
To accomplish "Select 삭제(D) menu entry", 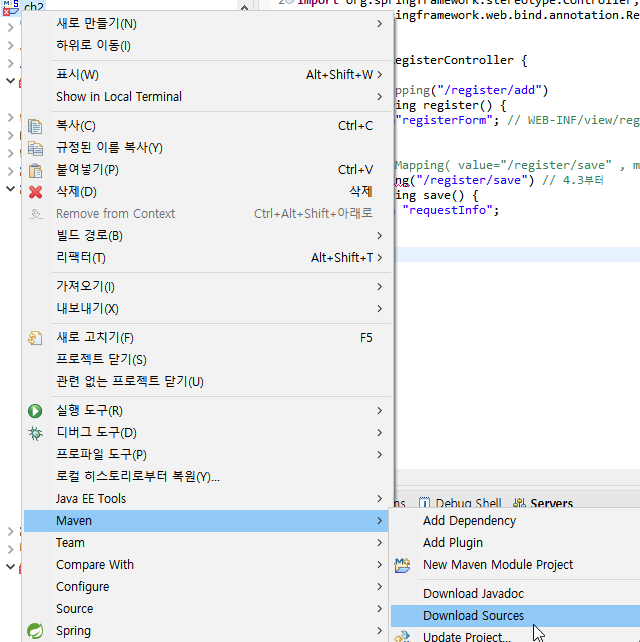I will (x=206, y=192).
